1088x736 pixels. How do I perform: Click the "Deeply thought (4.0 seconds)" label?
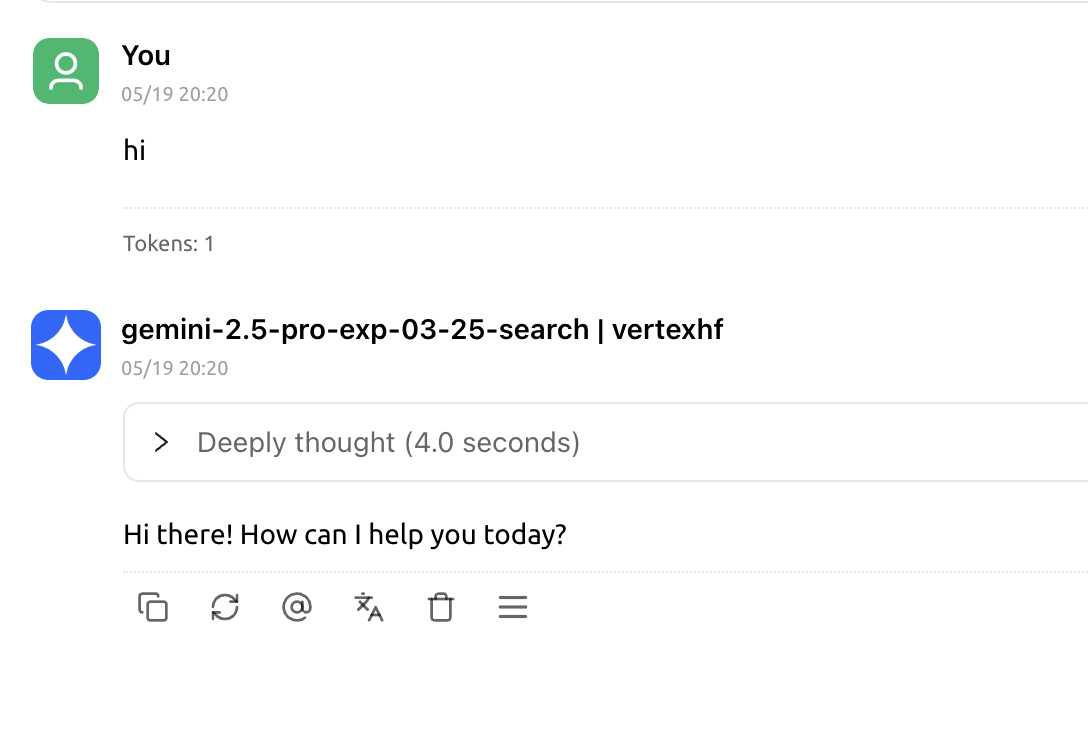[x=388, y=442]
